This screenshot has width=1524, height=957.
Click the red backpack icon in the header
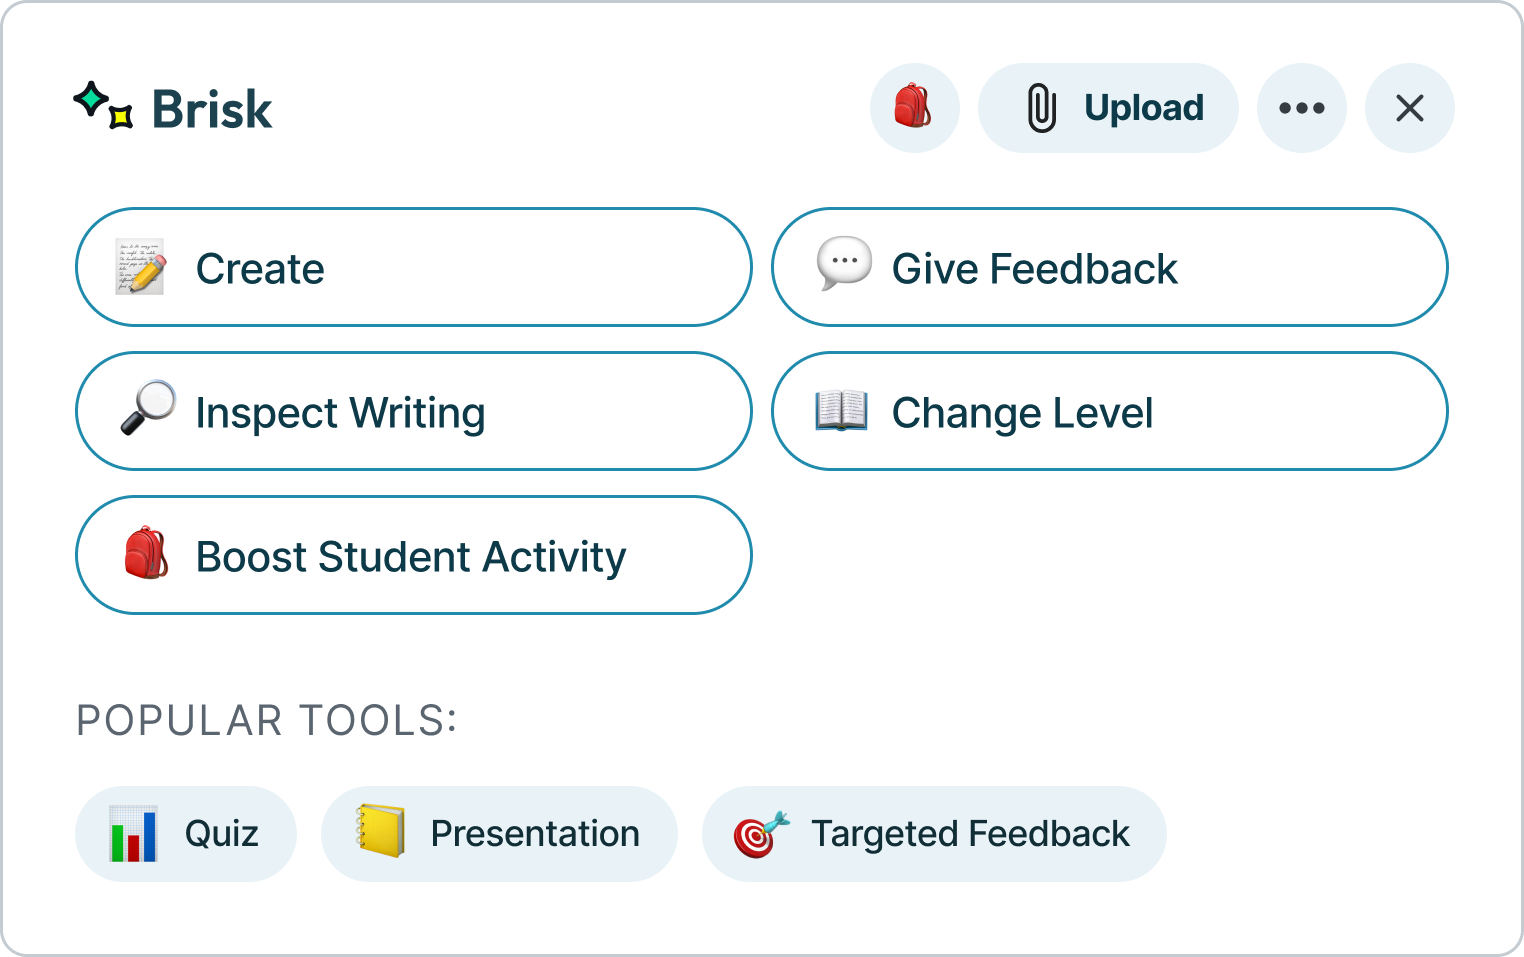(914, 108)
